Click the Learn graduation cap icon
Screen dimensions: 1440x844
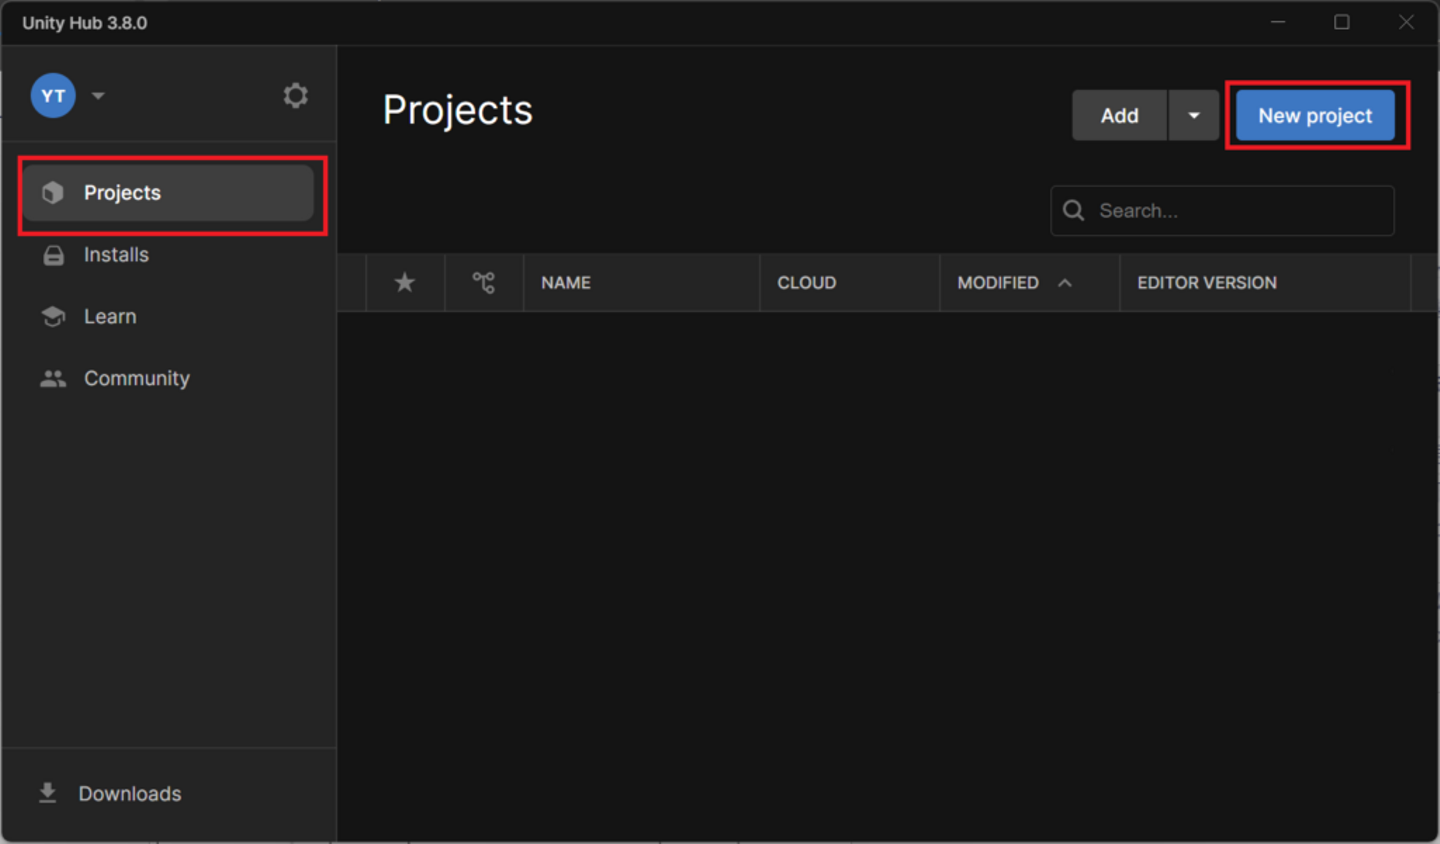pyautogui.click(x=53, y=317)
